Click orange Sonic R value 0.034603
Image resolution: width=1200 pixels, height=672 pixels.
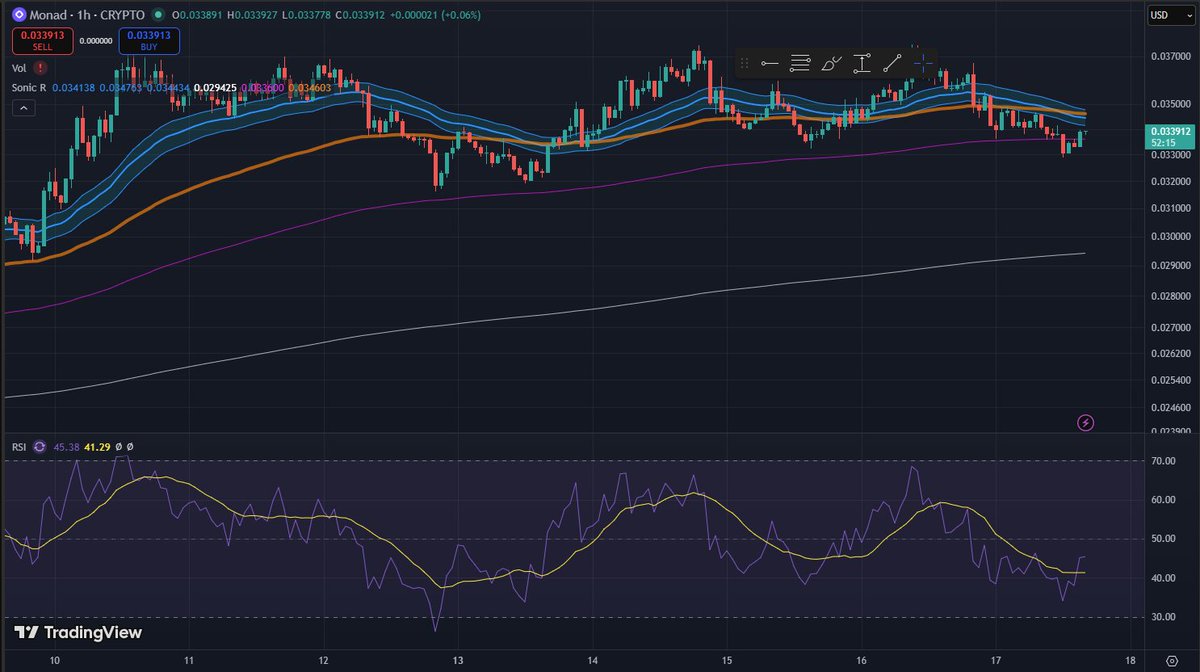click(x=310, y=88)
